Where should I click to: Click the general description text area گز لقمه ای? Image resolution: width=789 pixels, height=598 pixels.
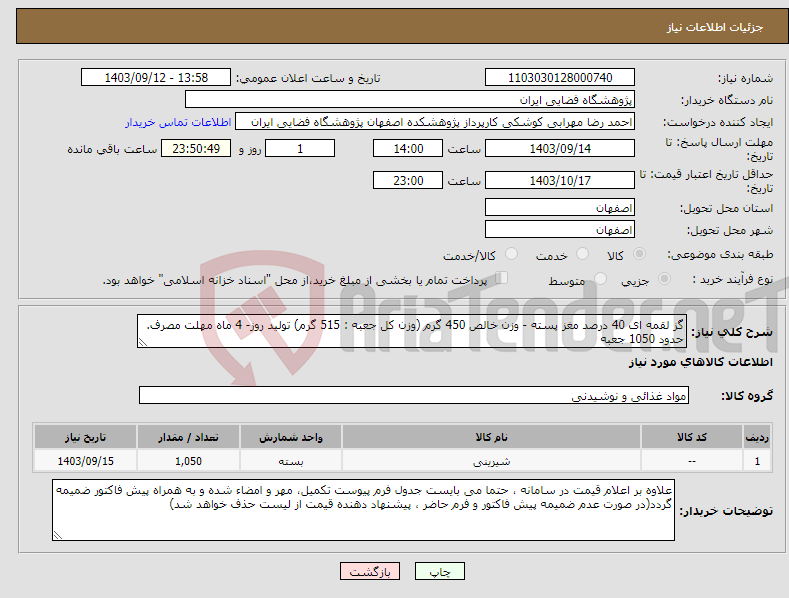(412, 331)
